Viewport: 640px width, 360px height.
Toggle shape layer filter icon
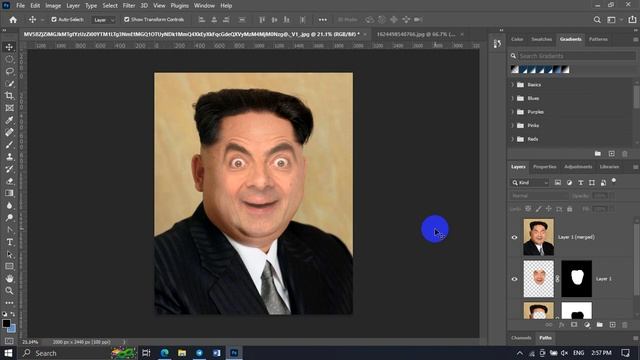(592, 183)
